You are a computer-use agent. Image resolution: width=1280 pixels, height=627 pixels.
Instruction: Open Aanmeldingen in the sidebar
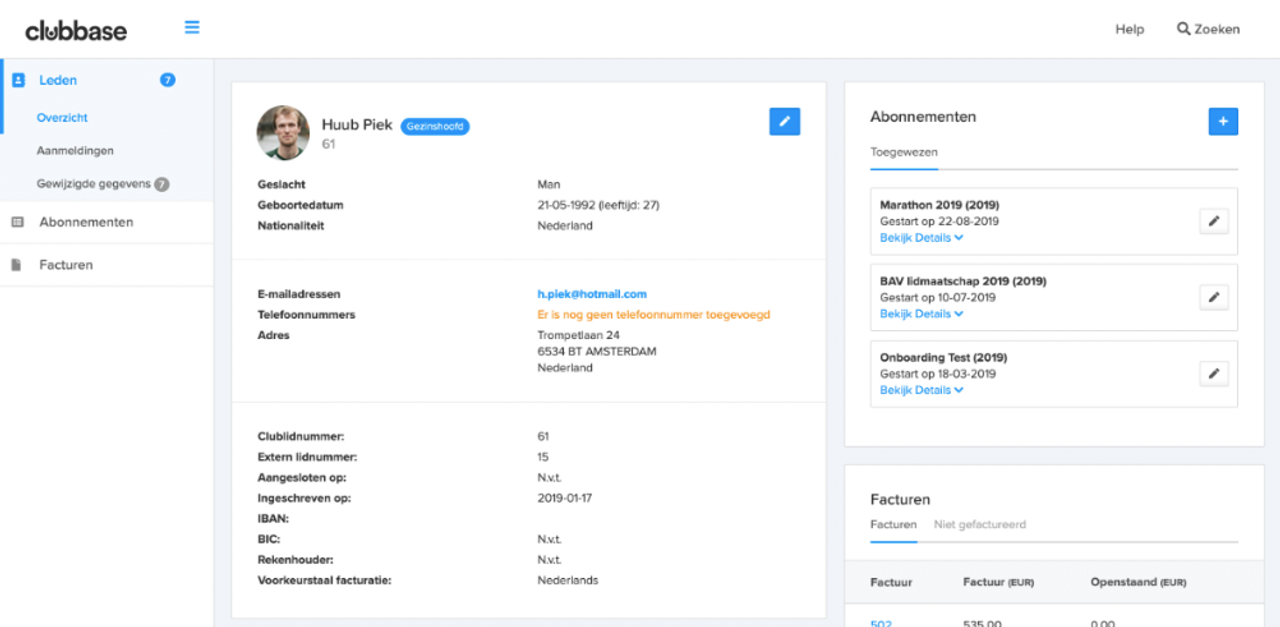click(x=75, y=151)
